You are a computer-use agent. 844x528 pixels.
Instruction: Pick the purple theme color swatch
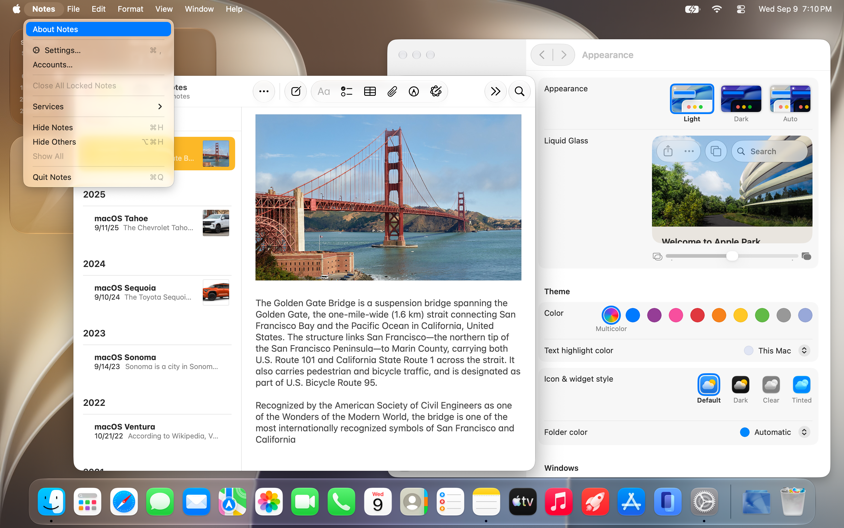[654, 315]
